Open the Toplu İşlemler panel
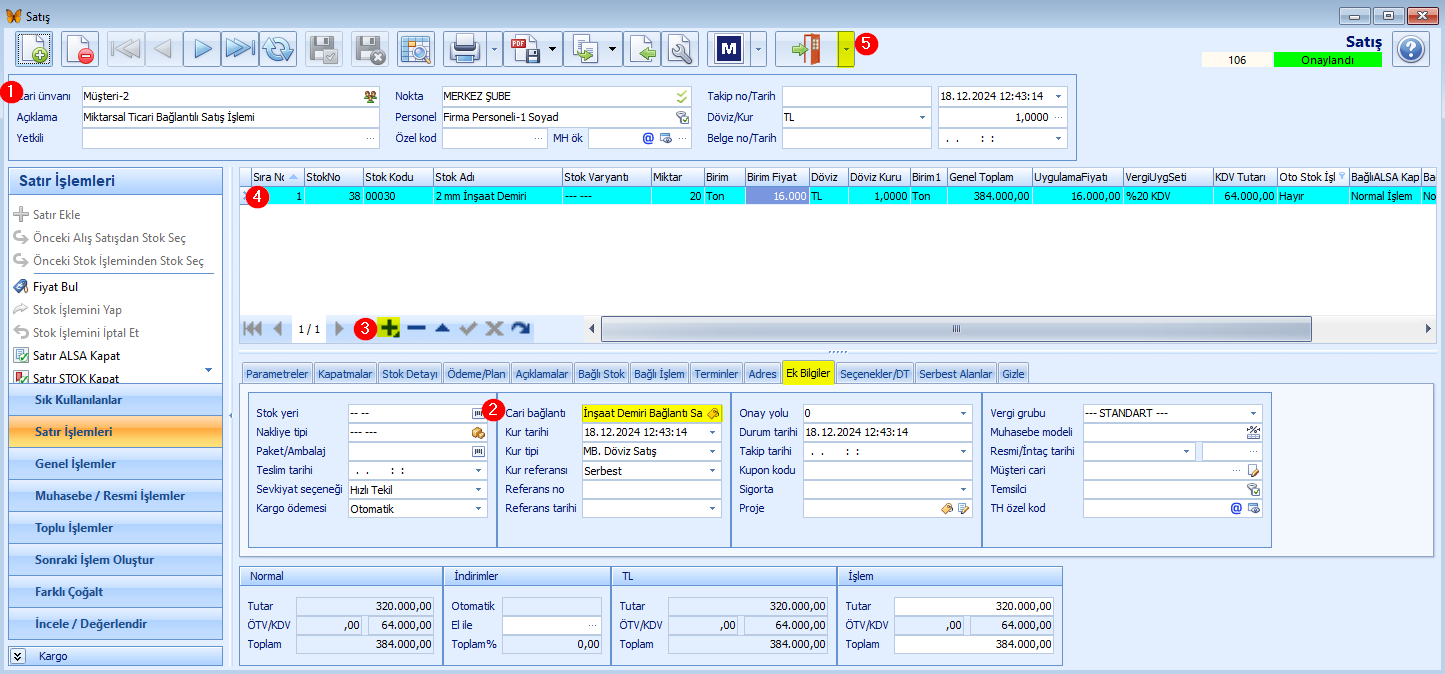Image resolution: width=1445 pixels, height=674 pixels. [115, 528]
